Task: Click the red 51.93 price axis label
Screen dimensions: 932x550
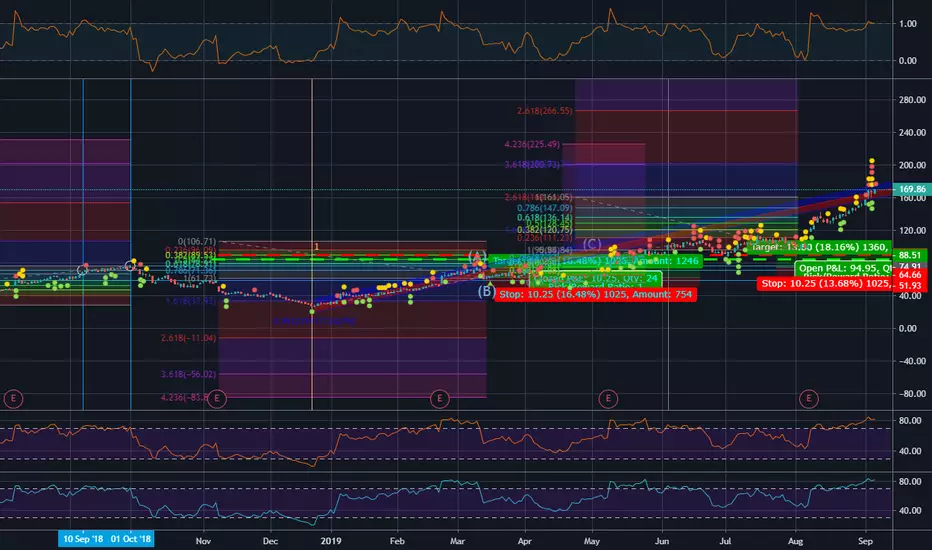Action: pos(909,285)
